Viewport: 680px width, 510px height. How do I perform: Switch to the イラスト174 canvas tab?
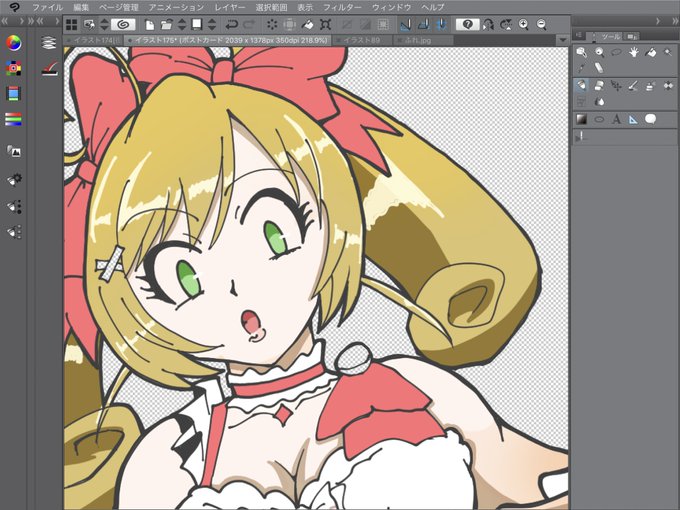coord(93,40)
